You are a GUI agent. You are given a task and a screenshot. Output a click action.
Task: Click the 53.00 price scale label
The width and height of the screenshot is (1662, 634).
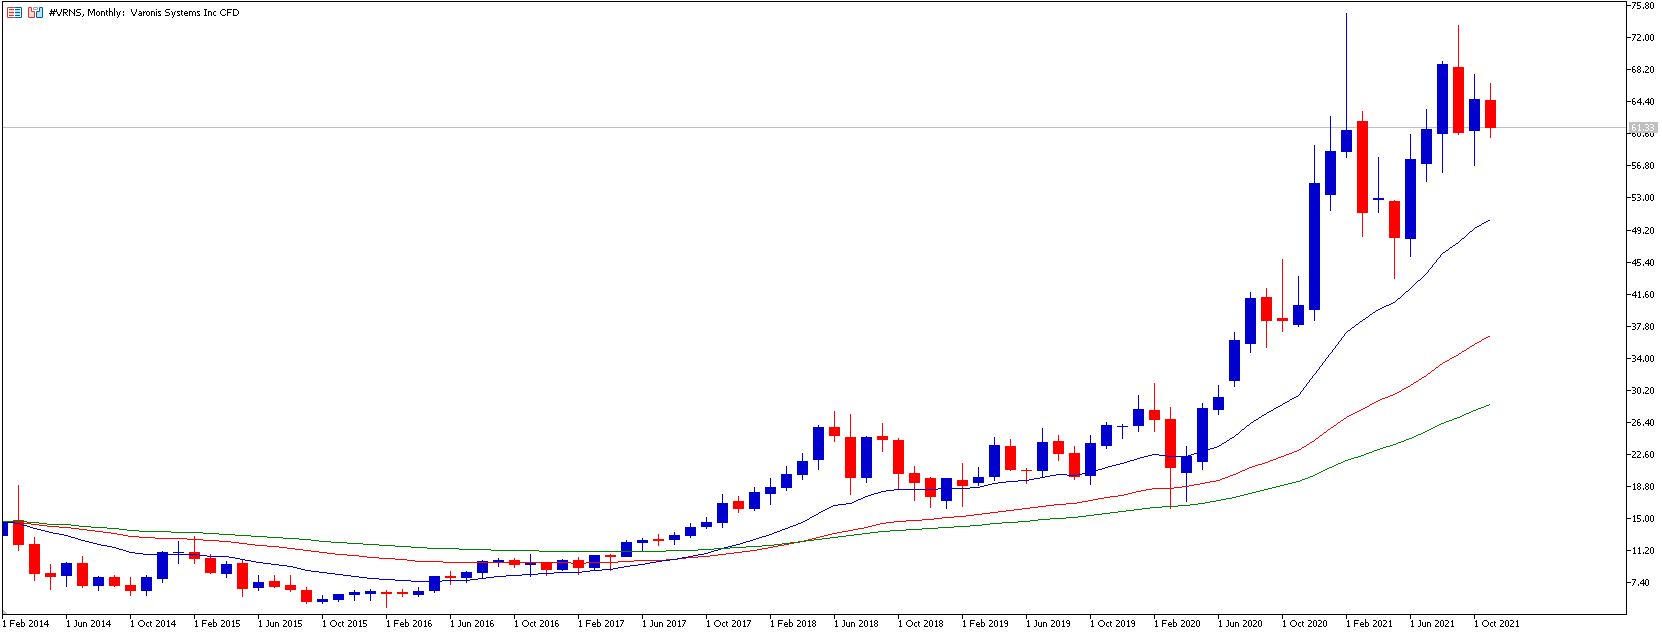[x=1642, y=198]
